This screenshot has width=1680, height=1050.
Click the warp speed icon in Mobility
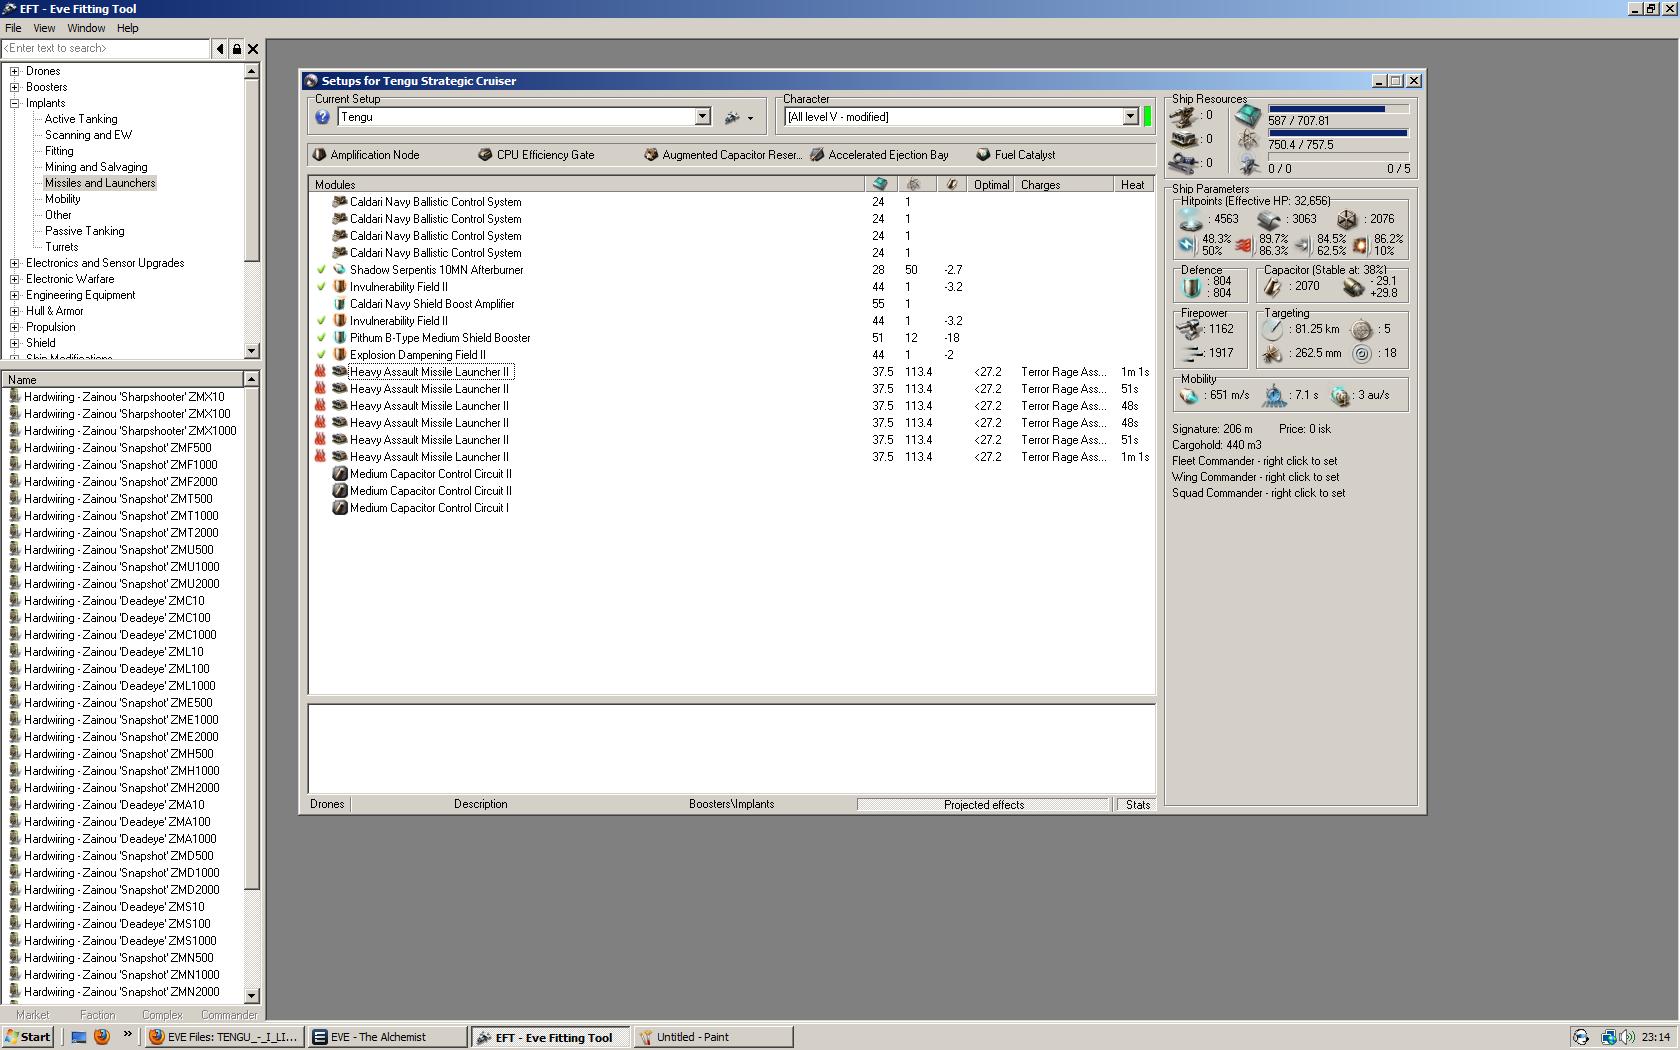1341,396
